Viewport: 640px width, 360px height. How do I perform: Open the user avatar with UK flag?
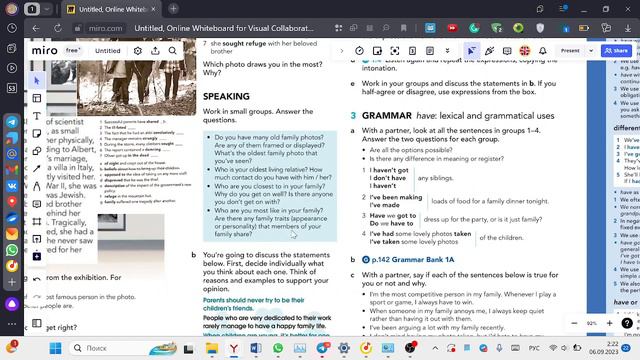pos(525,51)
